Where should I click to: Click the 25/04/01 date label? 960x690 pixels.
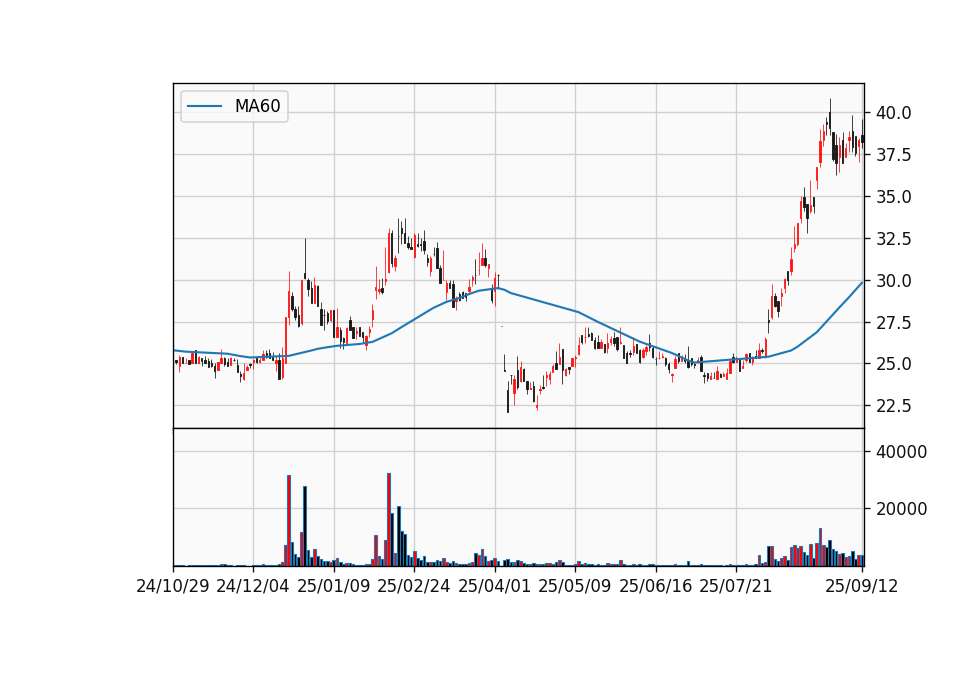[495, 586]
